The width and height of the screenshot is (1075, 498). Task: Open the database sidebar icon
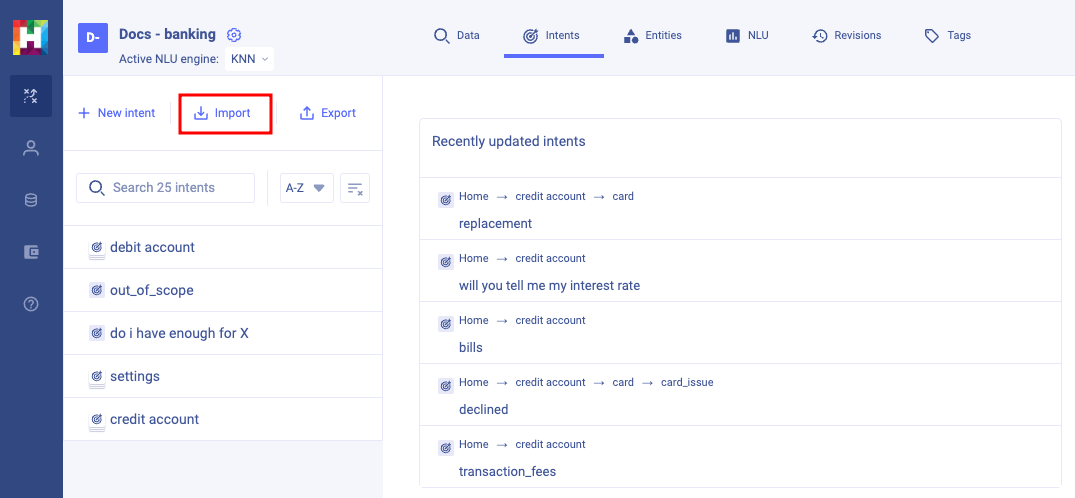(x=31, y=200)
